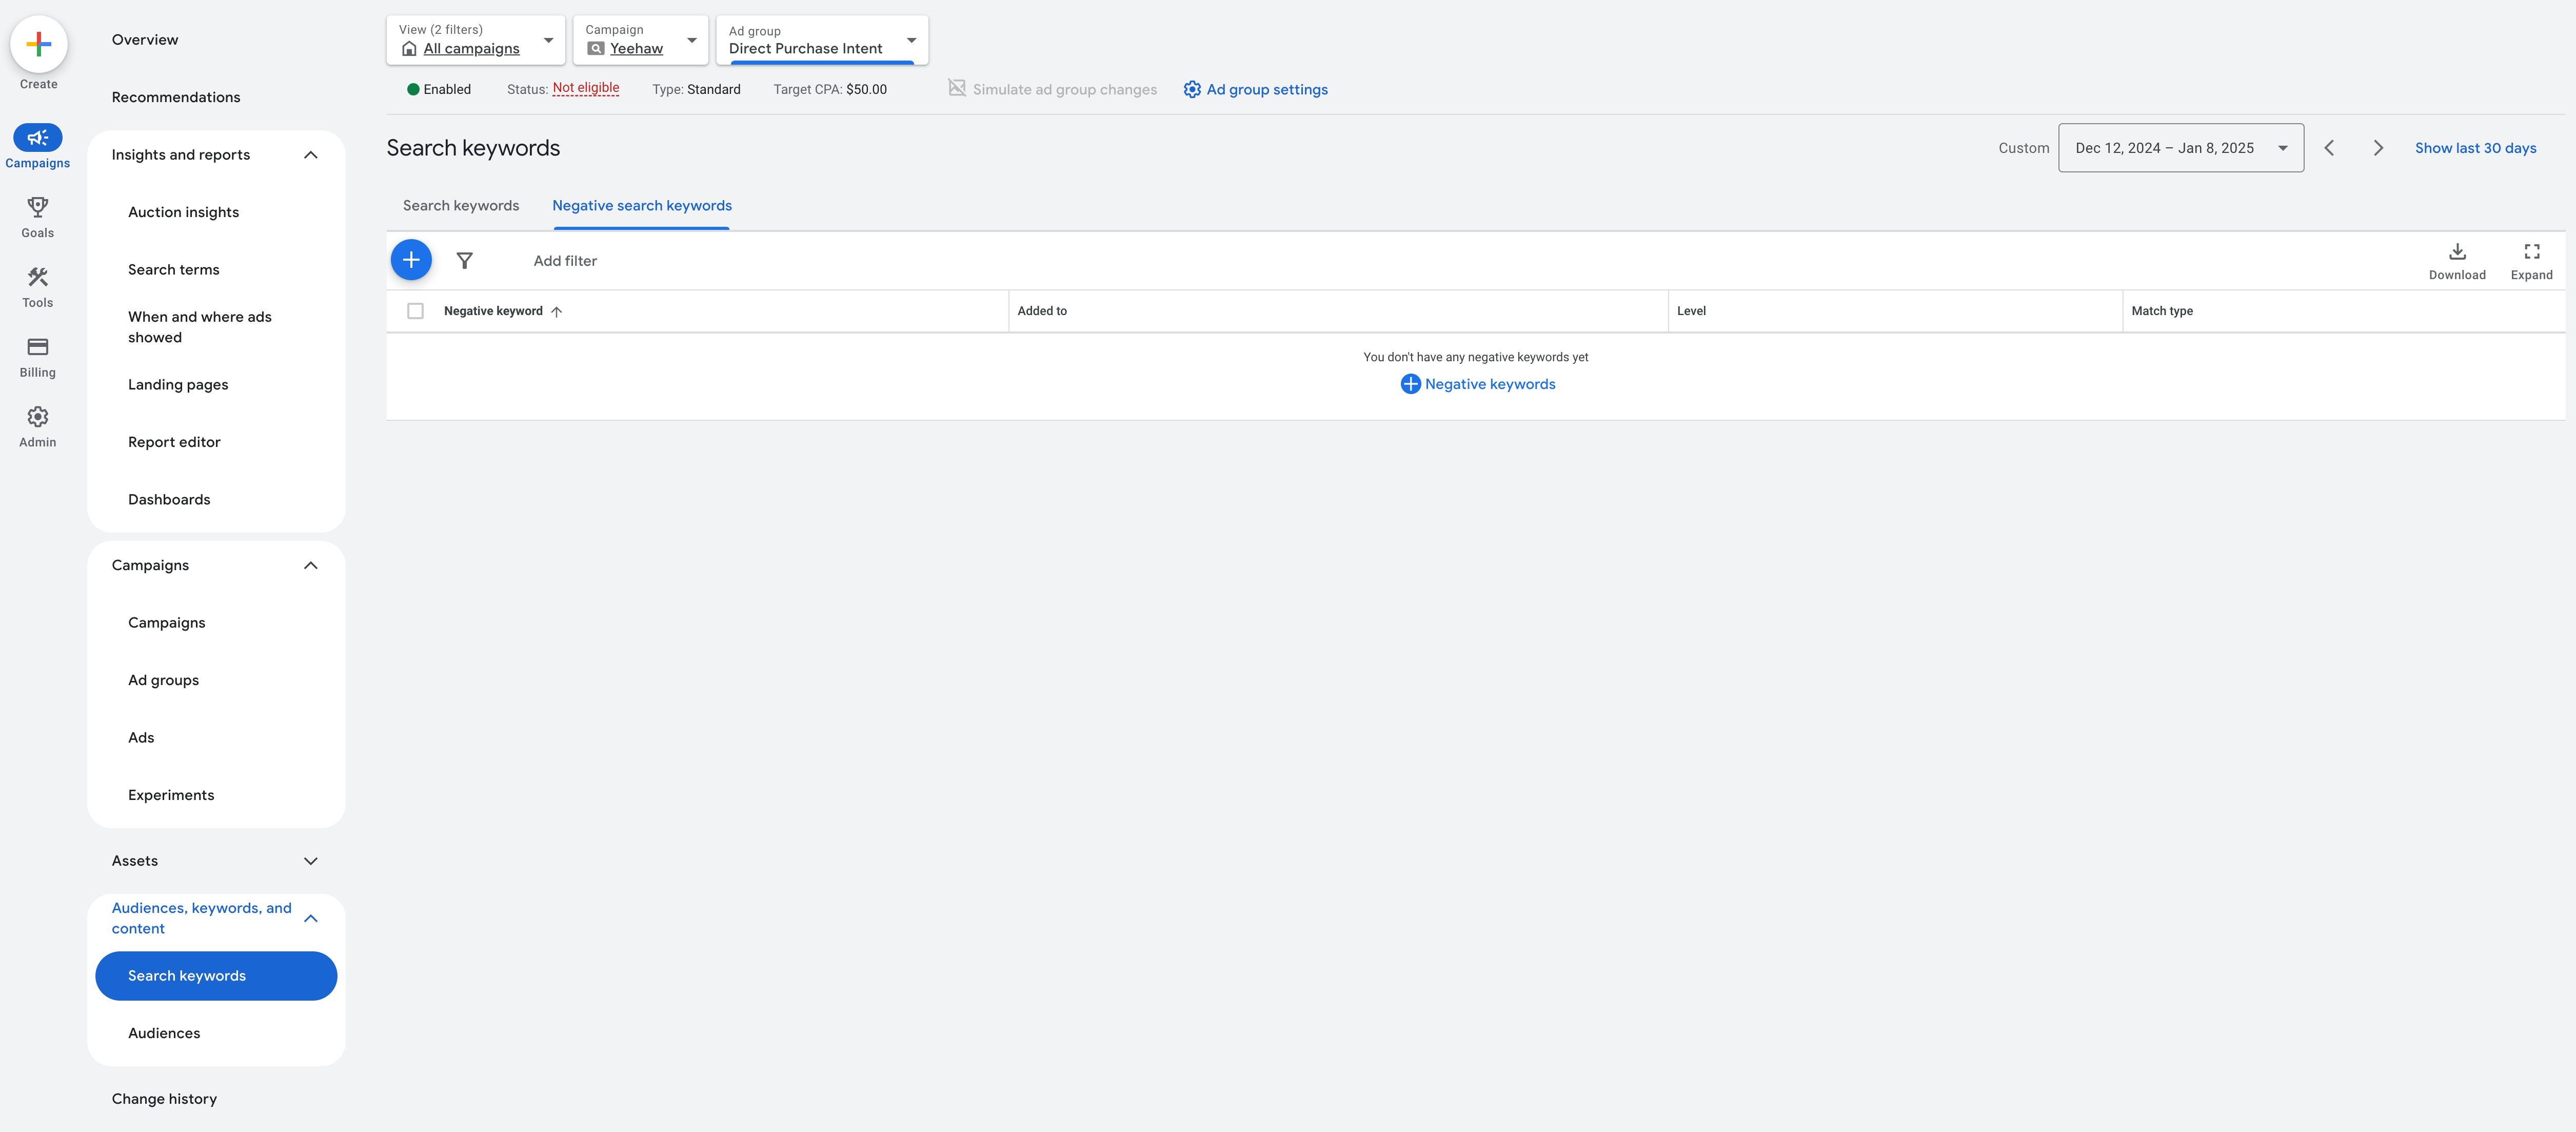
Task: Open the date range Dec 12 – Jan 8 dropdown
Action: click(2181, 148)
